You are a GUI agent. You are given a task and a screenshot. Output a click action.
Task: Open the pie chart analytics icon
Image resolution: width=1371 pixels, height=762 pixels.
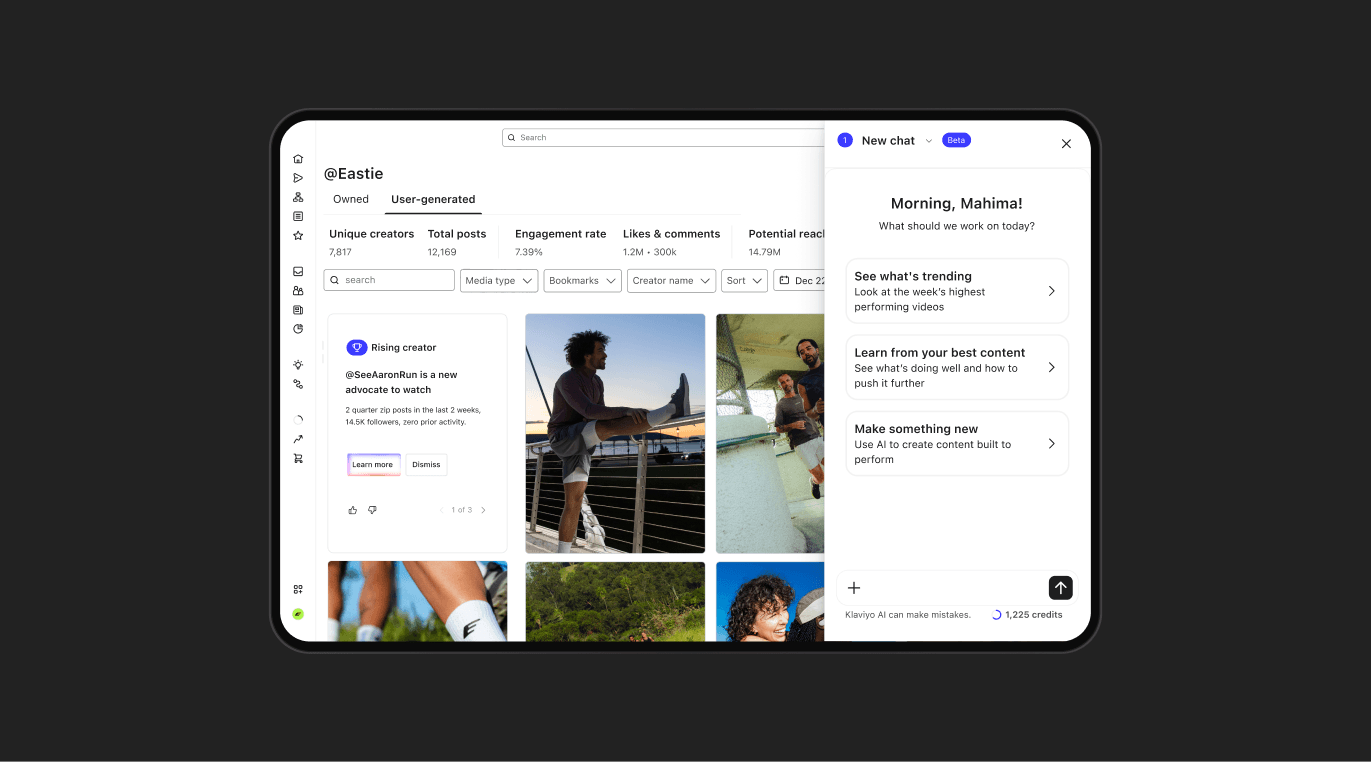[298, 329]
